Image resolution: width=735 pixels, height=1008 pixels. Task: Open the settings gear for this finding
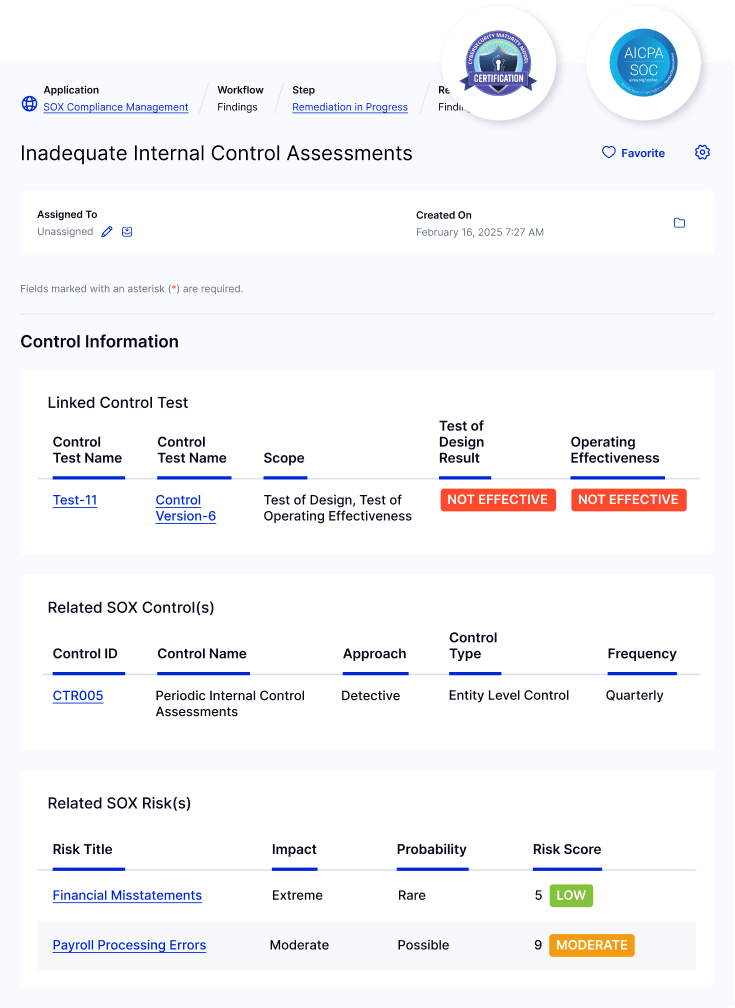[702, 152]
